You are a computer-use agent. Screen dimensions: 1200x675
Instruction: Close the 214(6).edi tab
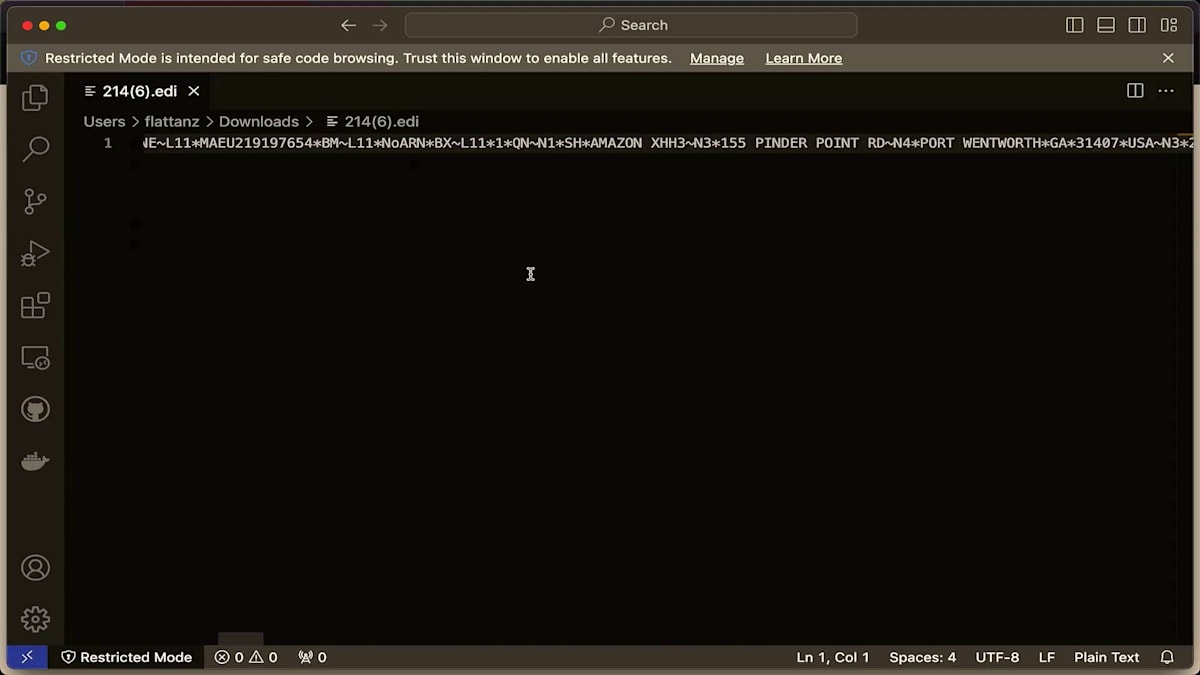194,91
